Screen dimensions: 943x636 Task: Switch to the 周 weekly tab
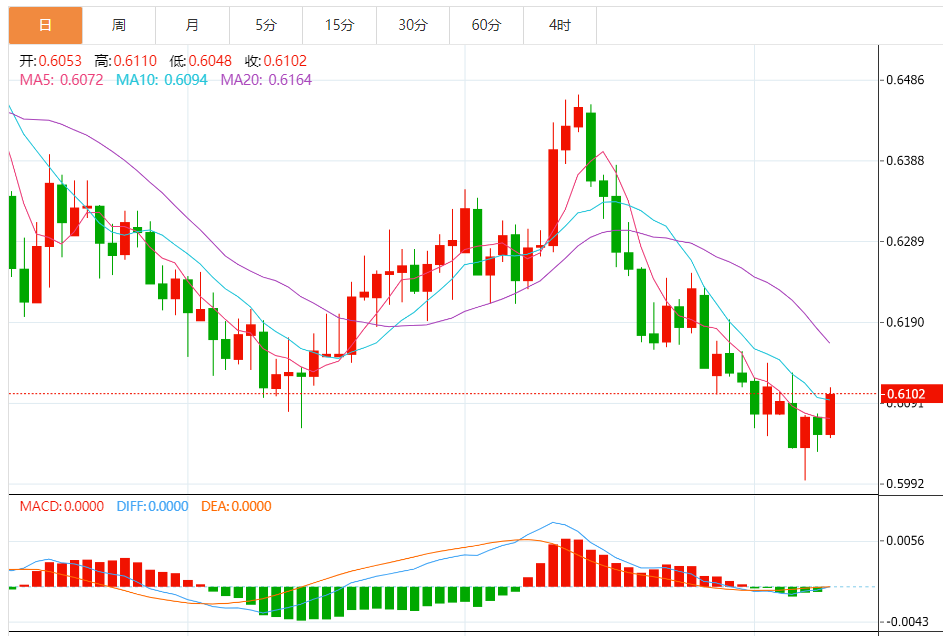(x=118, y=25)
